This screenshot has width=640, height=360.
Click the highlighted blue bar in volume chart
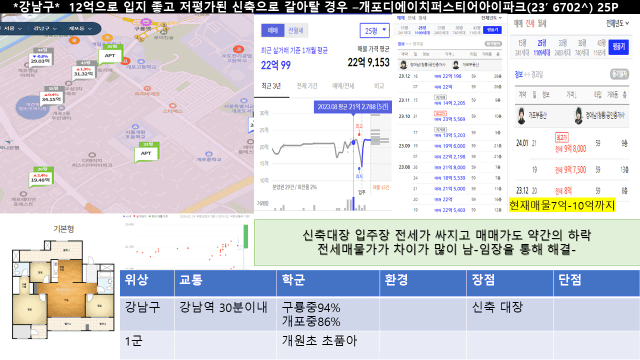[x=353, y=204]
